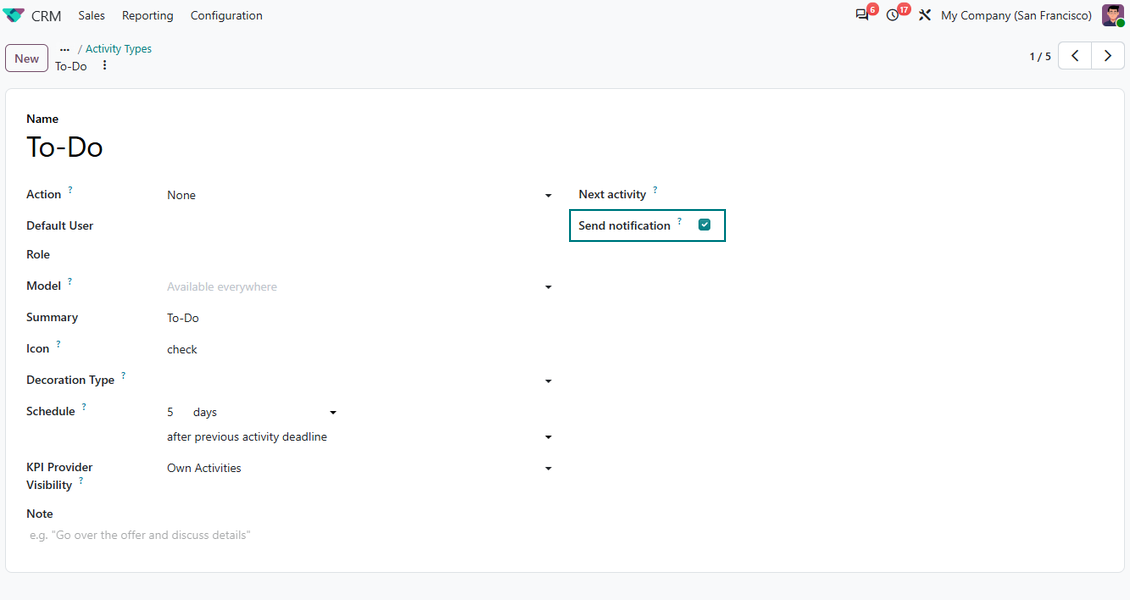Show the Icon field help tooltip
Image resolution: width=1130 pixels, height=600 pixels.
point(58,344)
